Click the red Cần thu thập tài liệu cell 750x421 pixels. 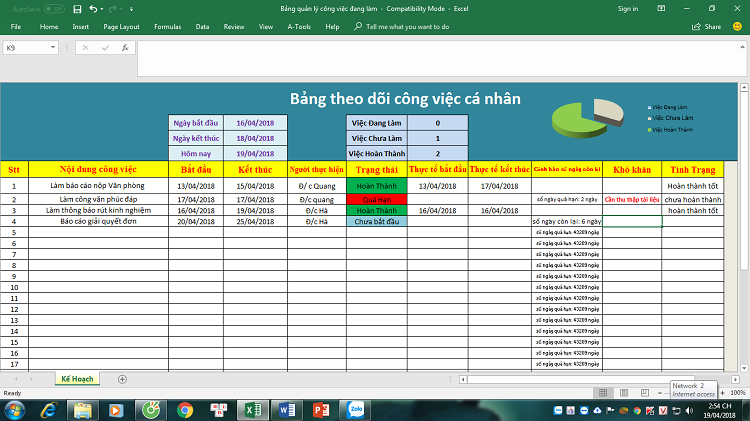632,199
